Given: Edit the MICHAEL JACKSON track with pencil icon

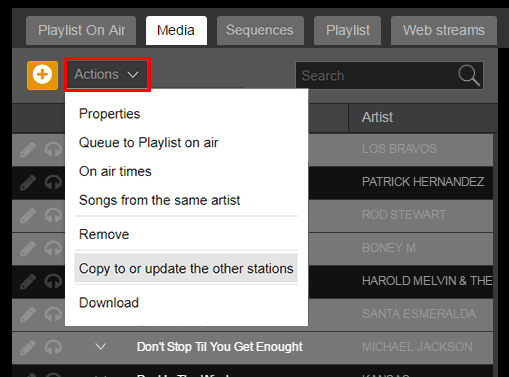Looking at the screenshot, I should click(x=28, y=347).
